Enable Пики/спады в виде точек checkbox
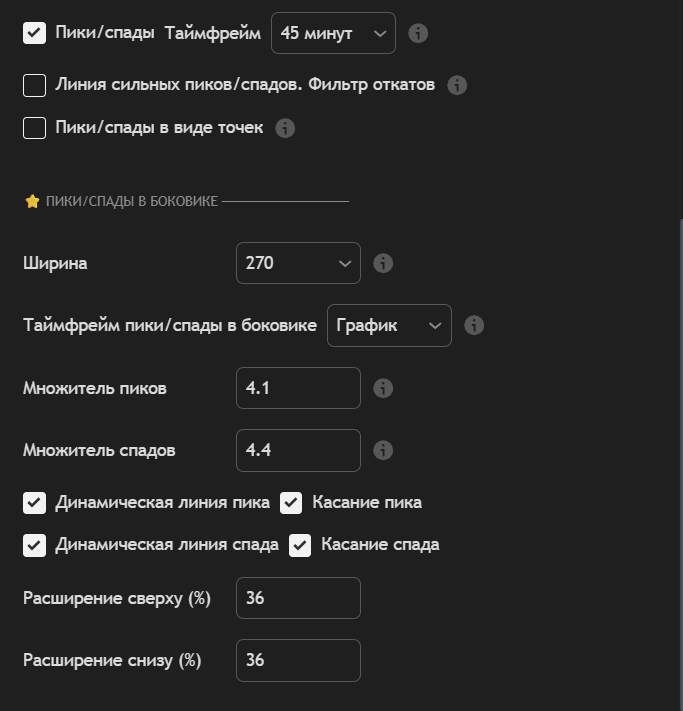Viewport: 683px width, 711px height. [x=35, y=128]
